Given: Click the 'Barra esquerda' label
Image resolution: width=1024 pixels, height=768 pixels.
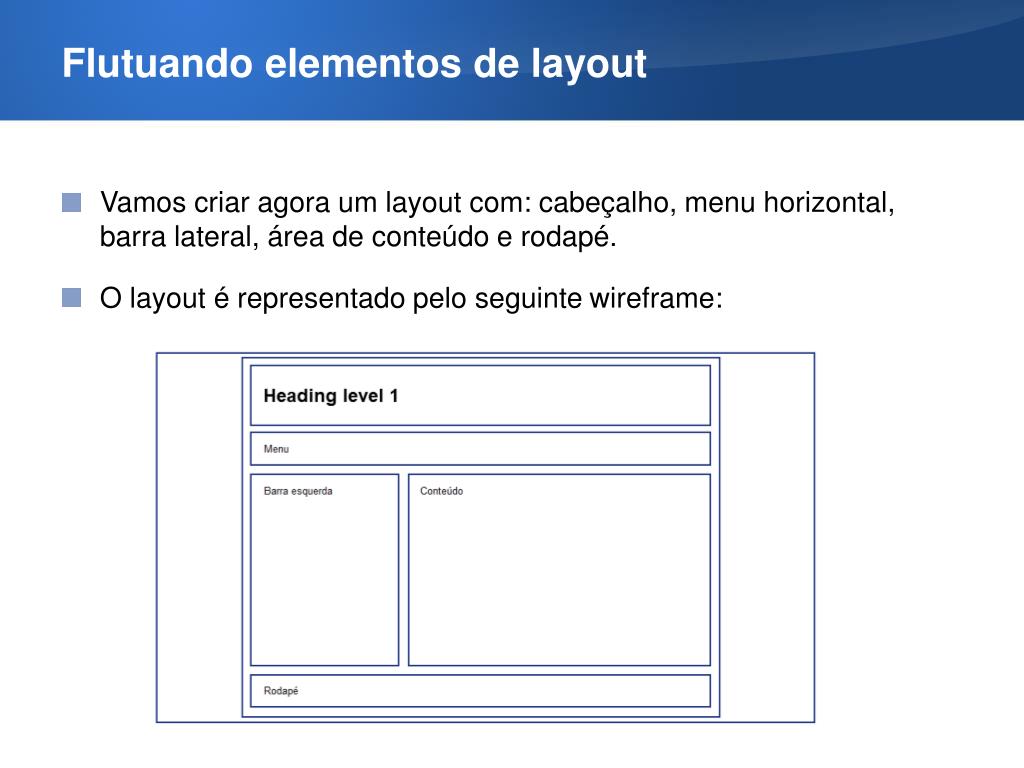Looking at the screenshot, I should pos(298,491).
